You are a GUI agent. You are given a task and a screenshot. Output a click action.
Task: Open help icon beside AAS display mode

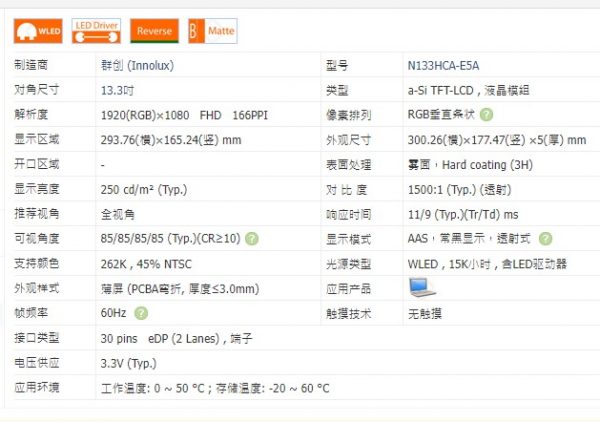pos(545,238)
